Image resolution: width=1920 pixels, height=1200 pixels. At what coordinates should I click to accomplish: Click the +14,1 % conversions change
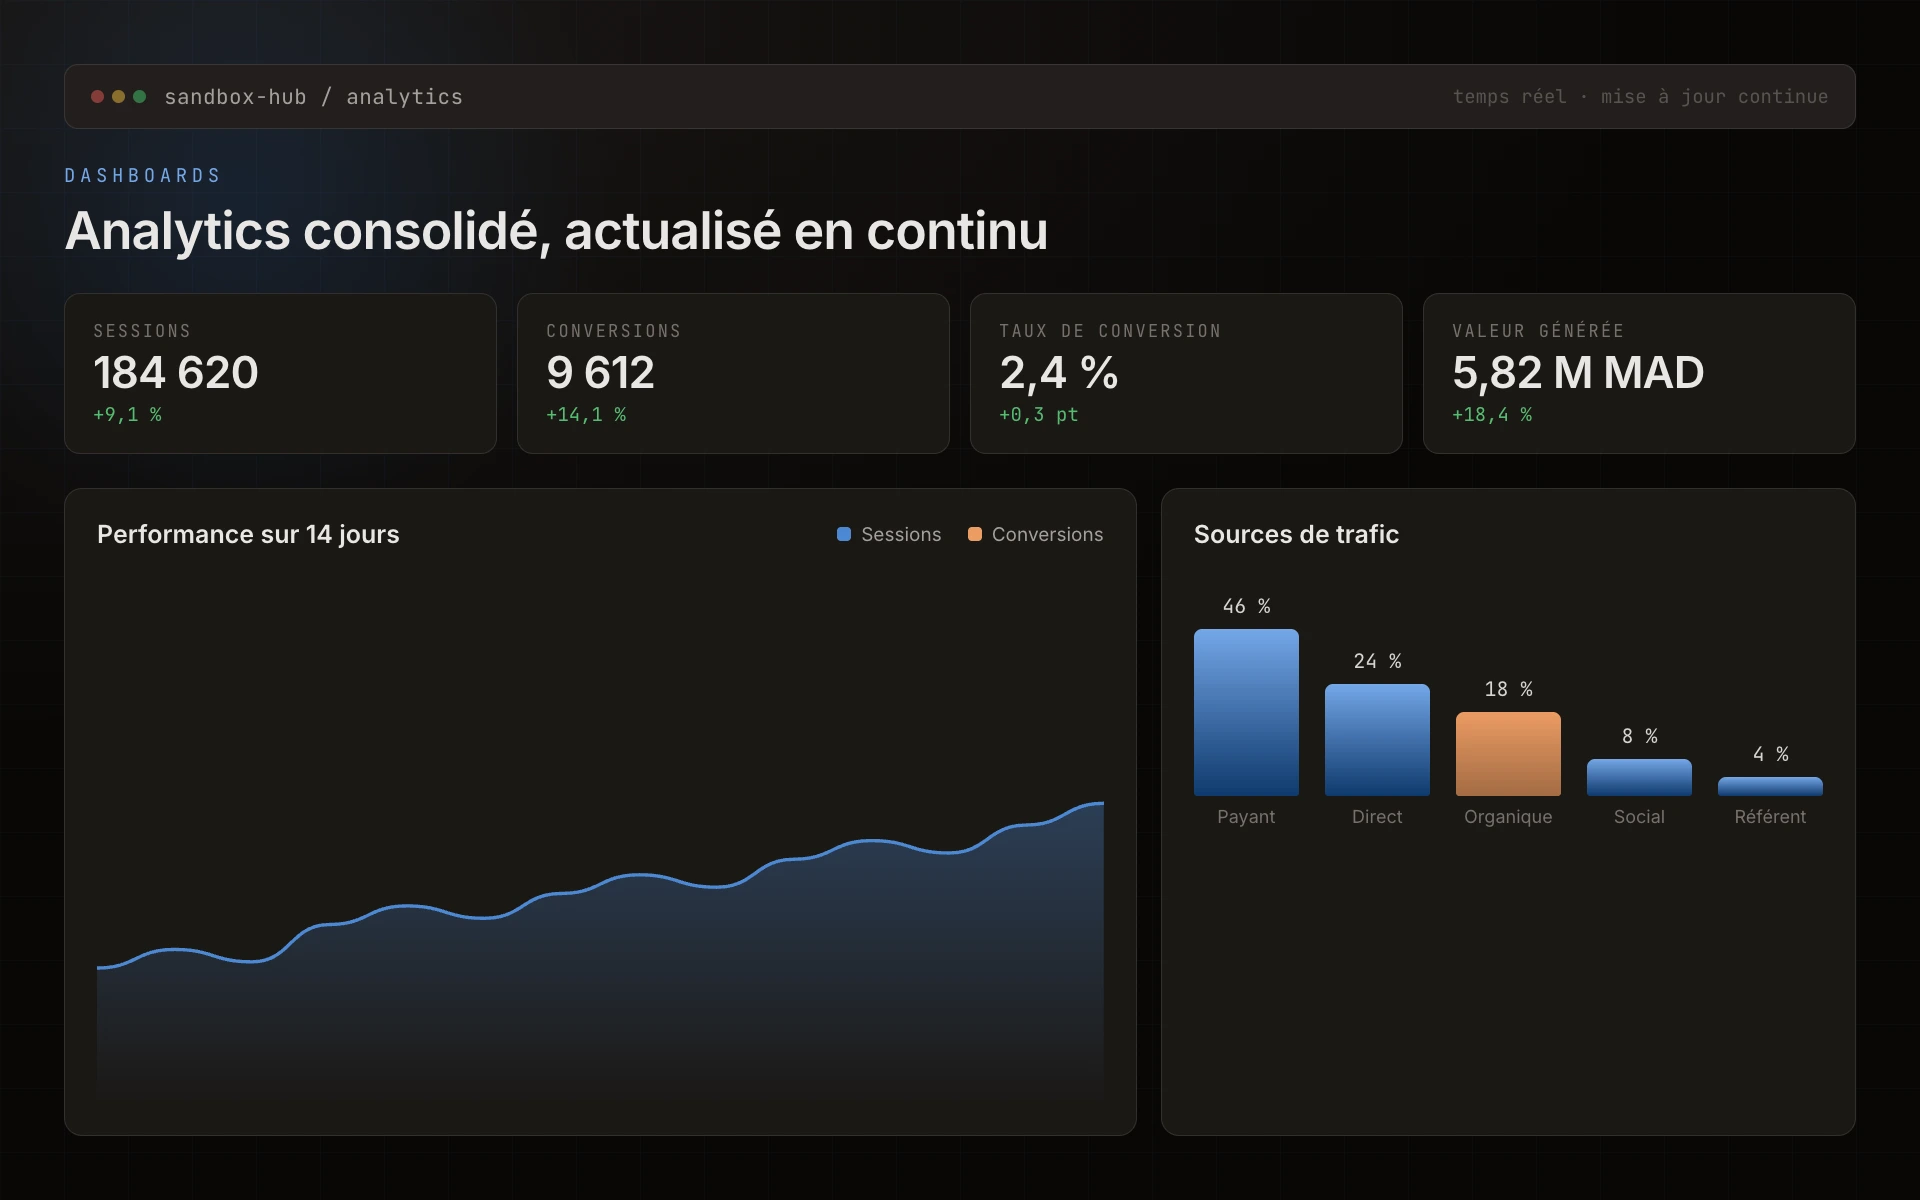click(x=586, y=414)
